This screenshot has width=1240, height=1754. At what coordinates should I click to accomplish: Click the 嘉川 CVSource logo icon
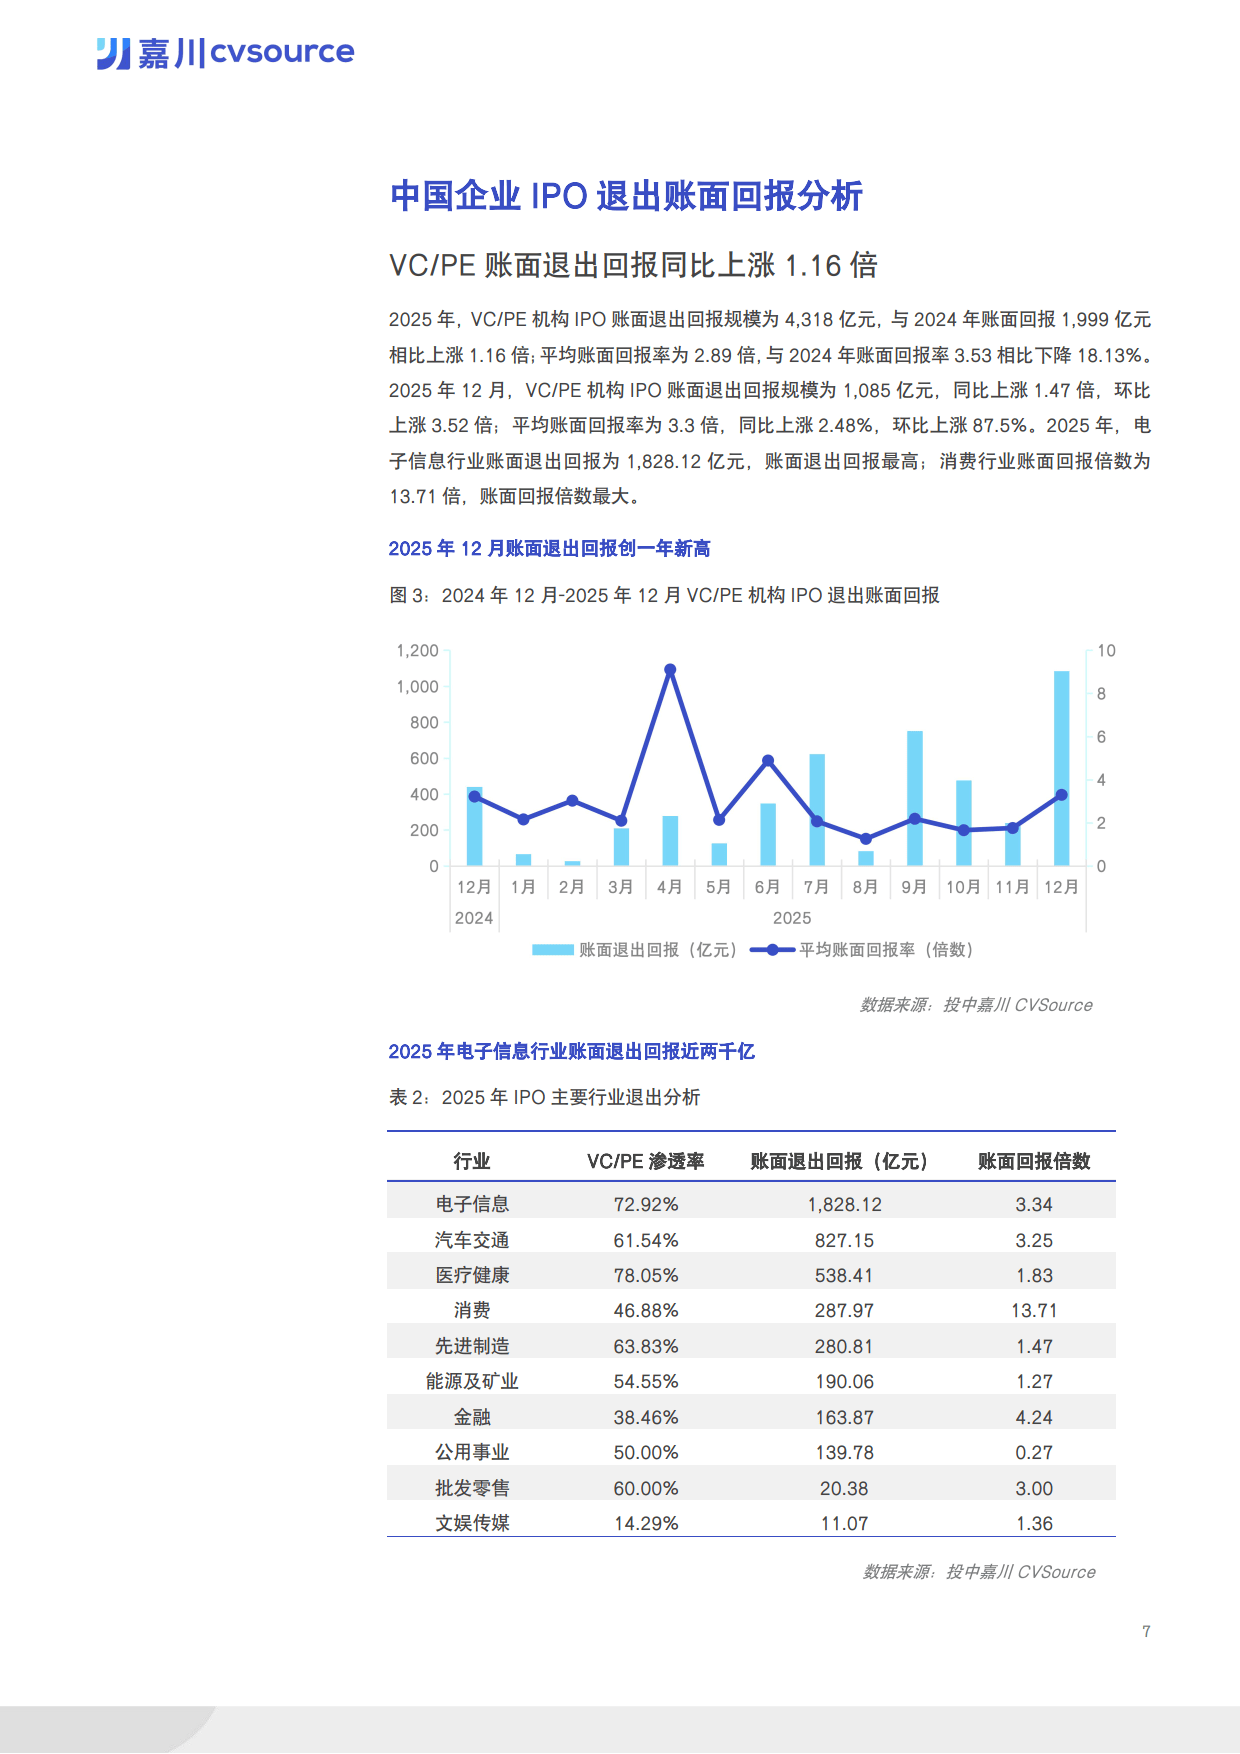coord(113,53)
